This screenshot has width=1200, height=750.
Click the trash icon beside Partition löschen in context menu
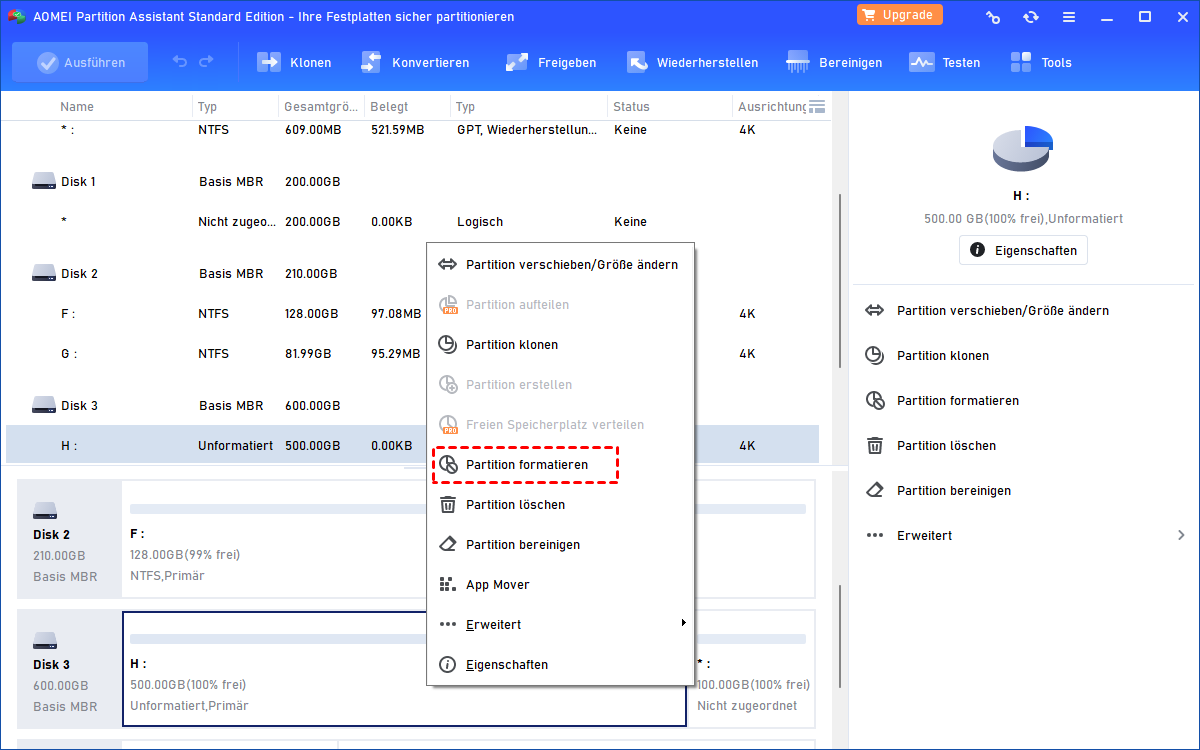tap(448, 505)
